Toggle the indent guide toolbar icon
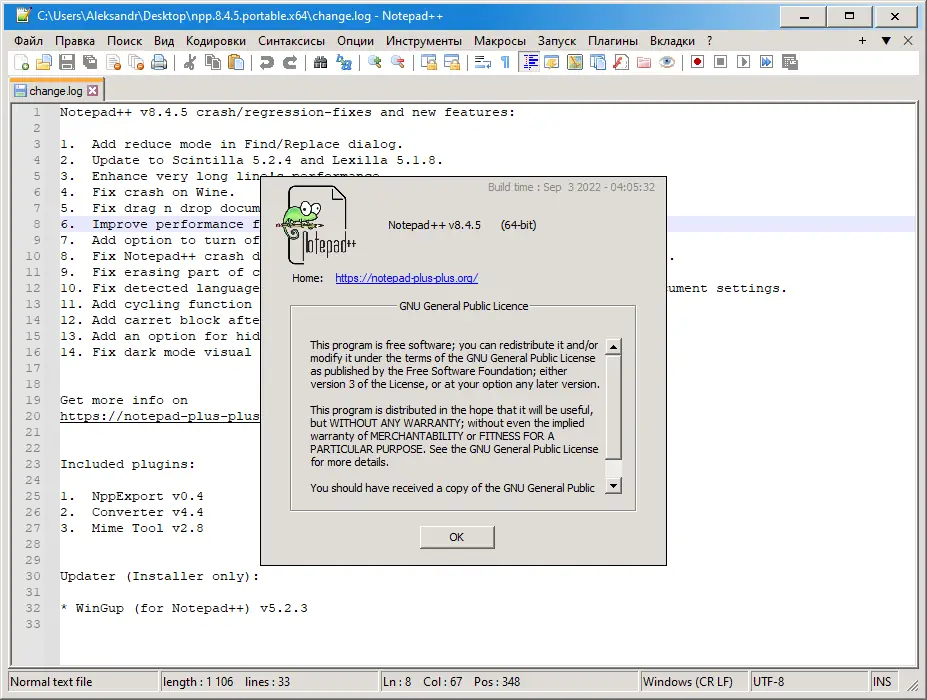This screenshot has height=700, width=927. coord(529,62)
